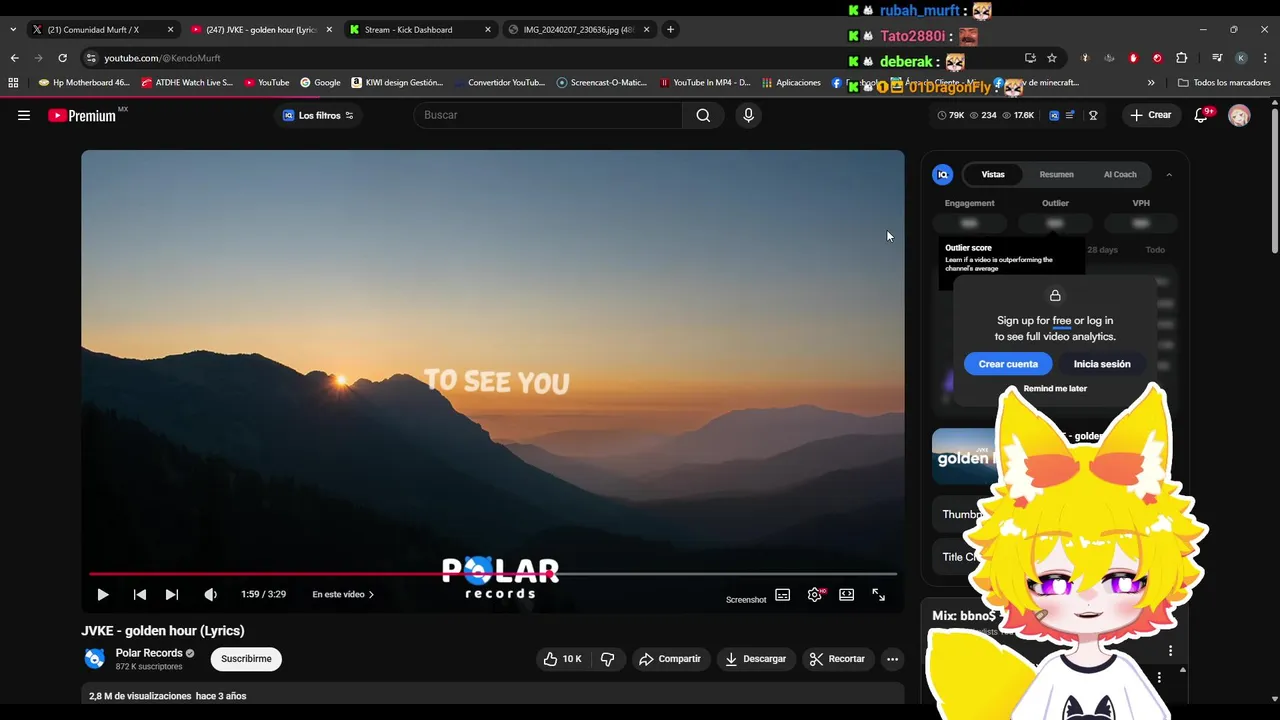
Task: Open Polar Records channel name link
Action: [149, 653]
